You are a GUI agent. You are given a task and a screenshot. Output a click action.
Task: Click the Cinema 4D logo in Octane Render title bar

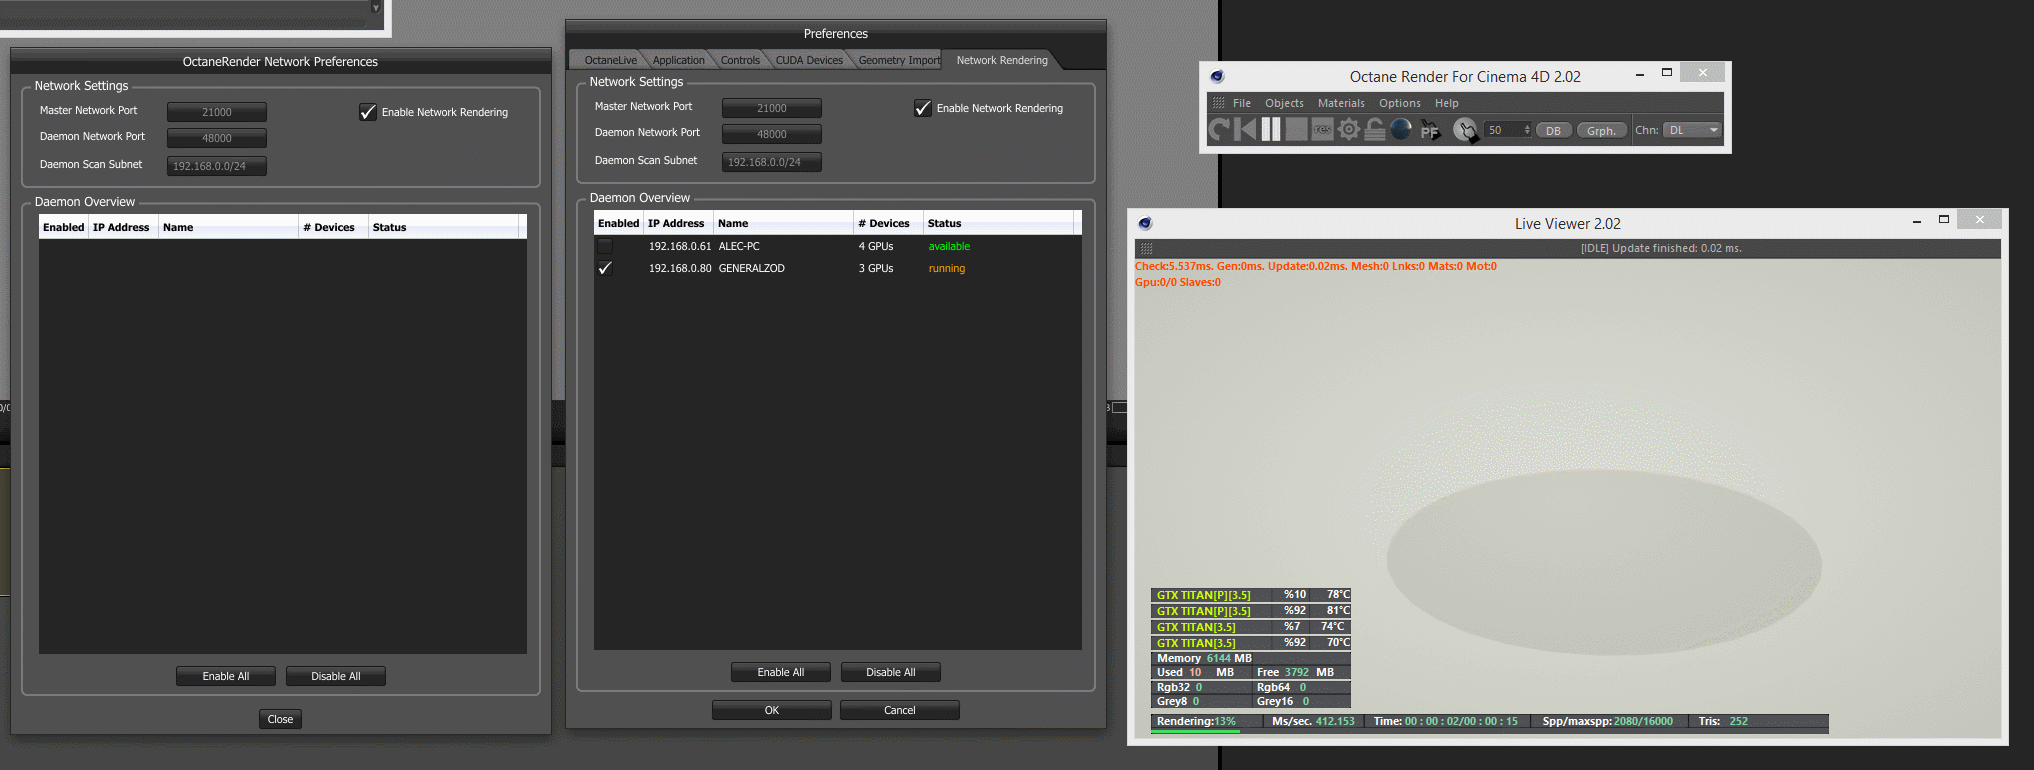point(1217,76)
